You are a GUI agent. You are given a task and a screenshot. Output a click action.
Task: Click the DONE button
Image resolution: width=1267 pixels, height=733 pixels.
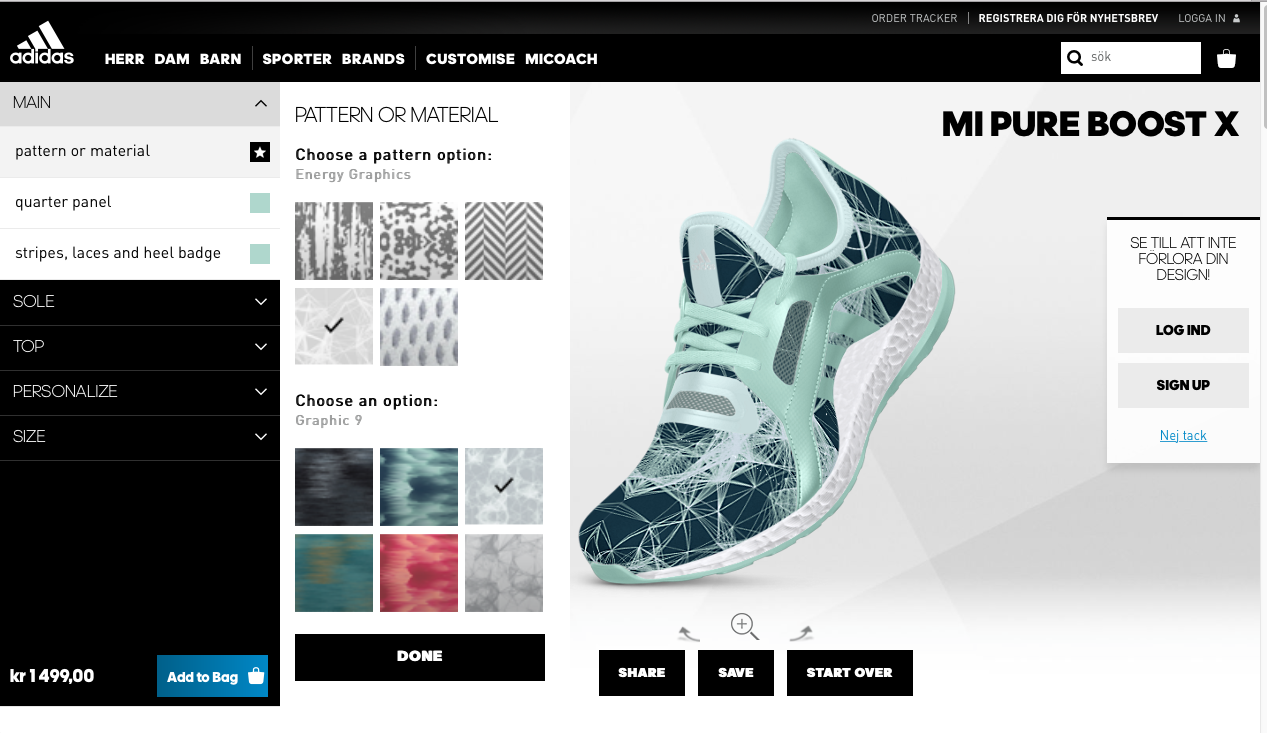click(420, 657)
